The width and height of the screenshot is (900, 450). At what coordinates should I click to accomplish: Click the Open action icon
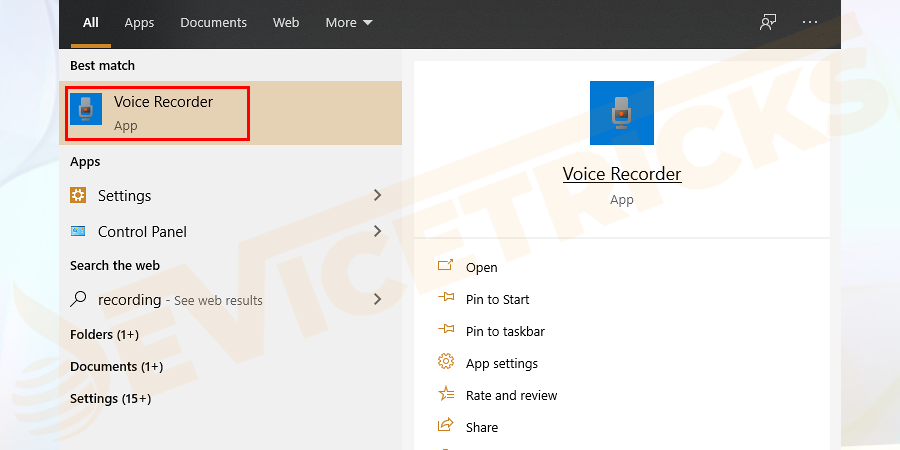pyautogui.click(x=445, y=265)
